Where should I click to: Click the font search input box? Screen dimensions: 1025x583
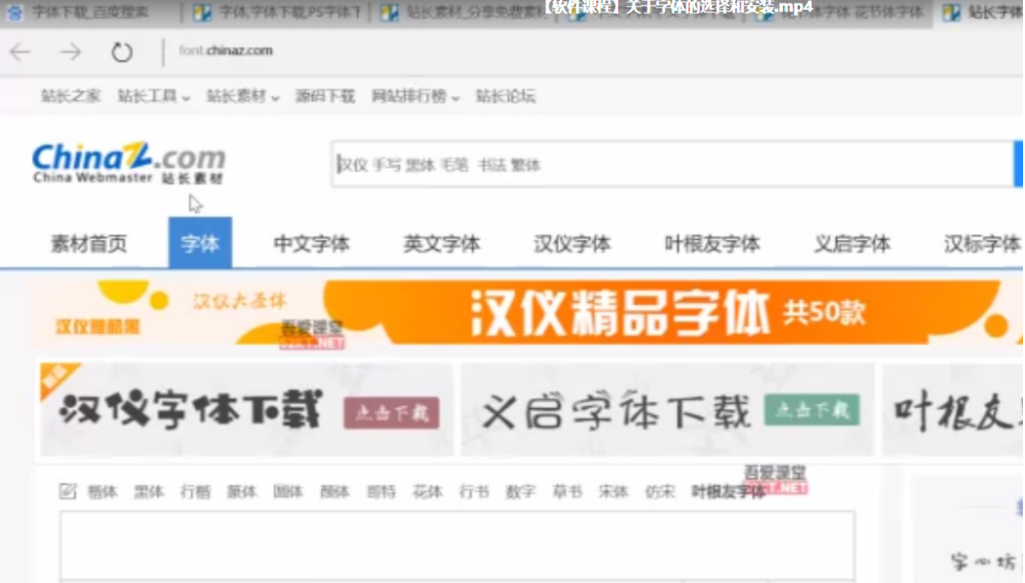point(672,164)
